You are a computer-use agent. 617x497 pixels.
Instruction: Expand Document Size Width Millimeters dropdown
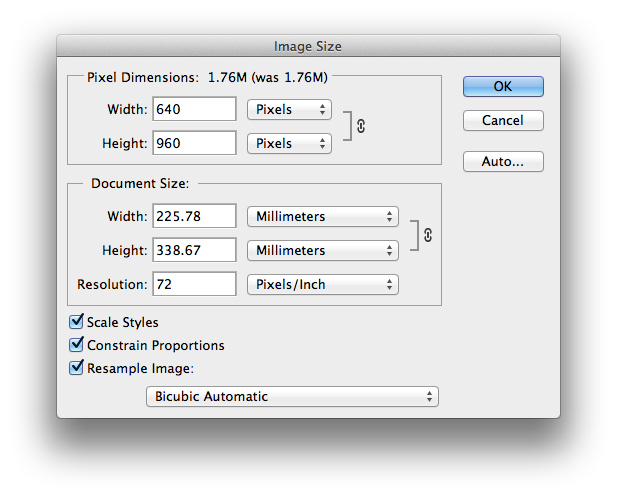pos(322,216)
